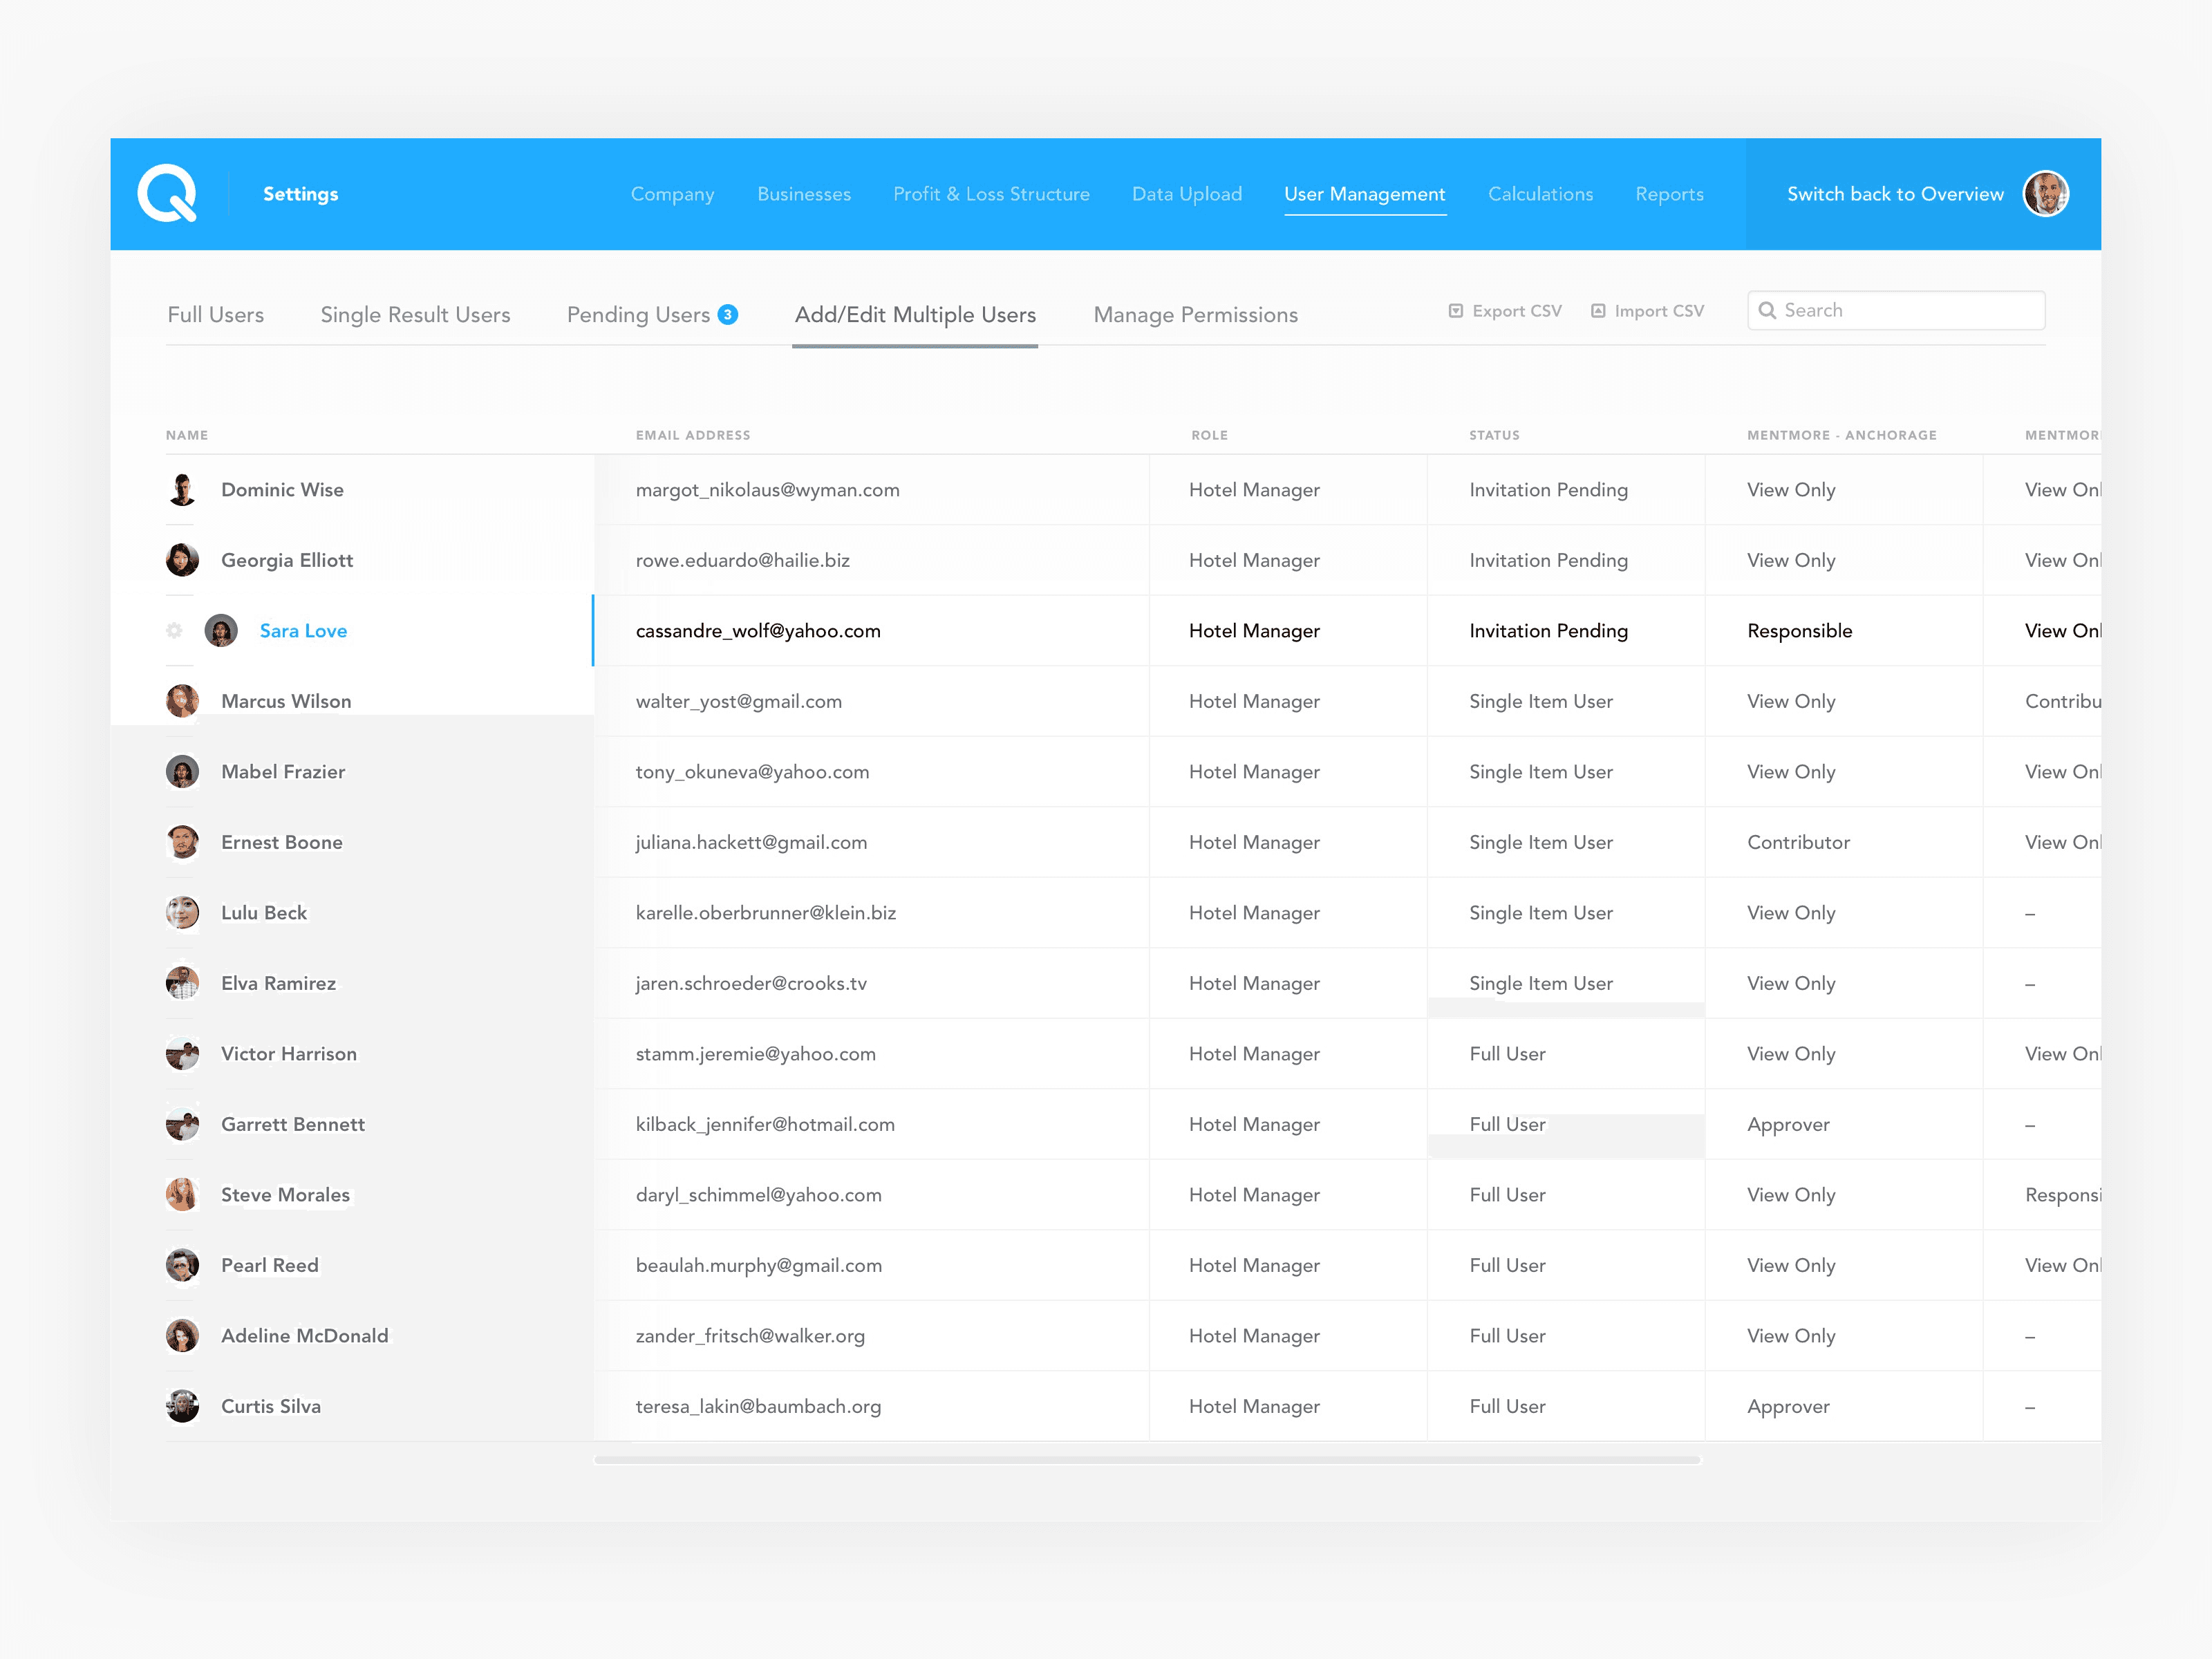Change Sara Love's Responsible permission level
2212x1659 pixels.
tap(1799, 630)
